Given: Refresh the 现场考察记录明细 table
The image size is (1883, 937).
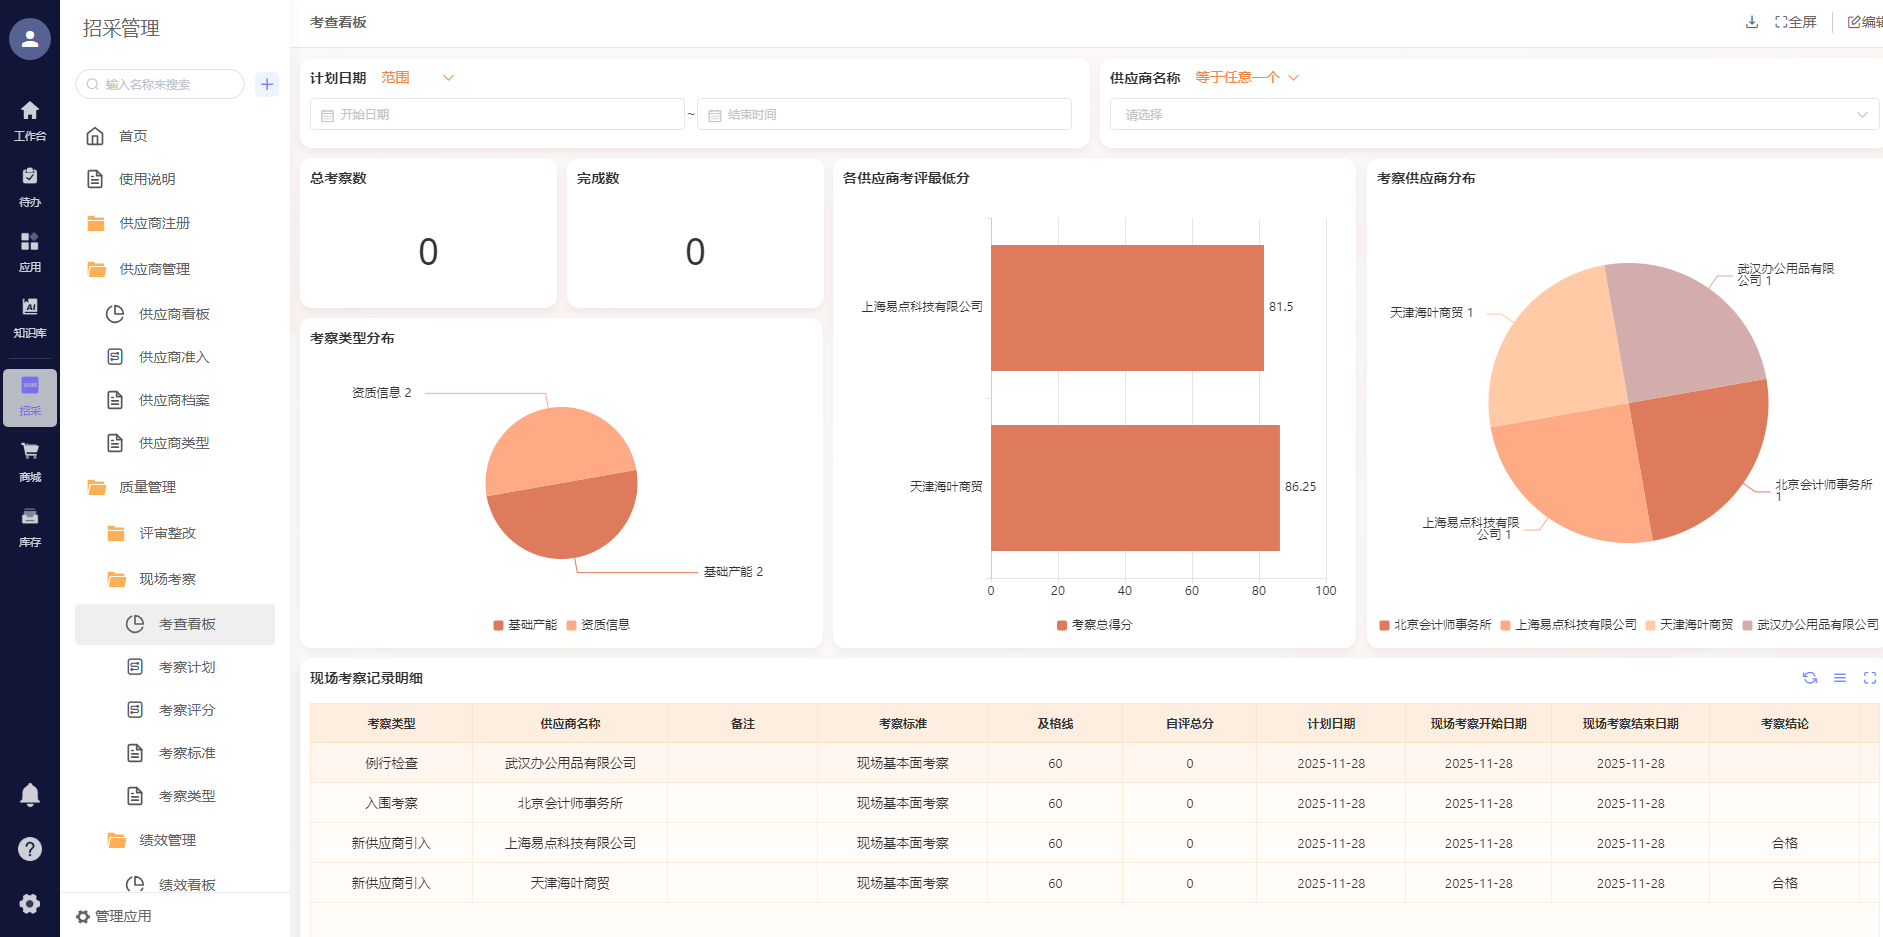Looking at the screenshot, I should (x=1809, y=678).
